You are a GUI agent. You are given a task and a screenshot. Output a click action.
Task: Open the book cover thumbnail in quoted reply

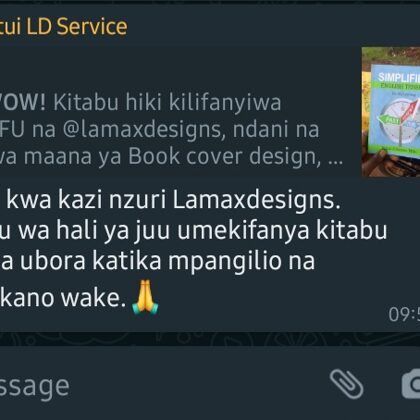click(x=391, y=112)
